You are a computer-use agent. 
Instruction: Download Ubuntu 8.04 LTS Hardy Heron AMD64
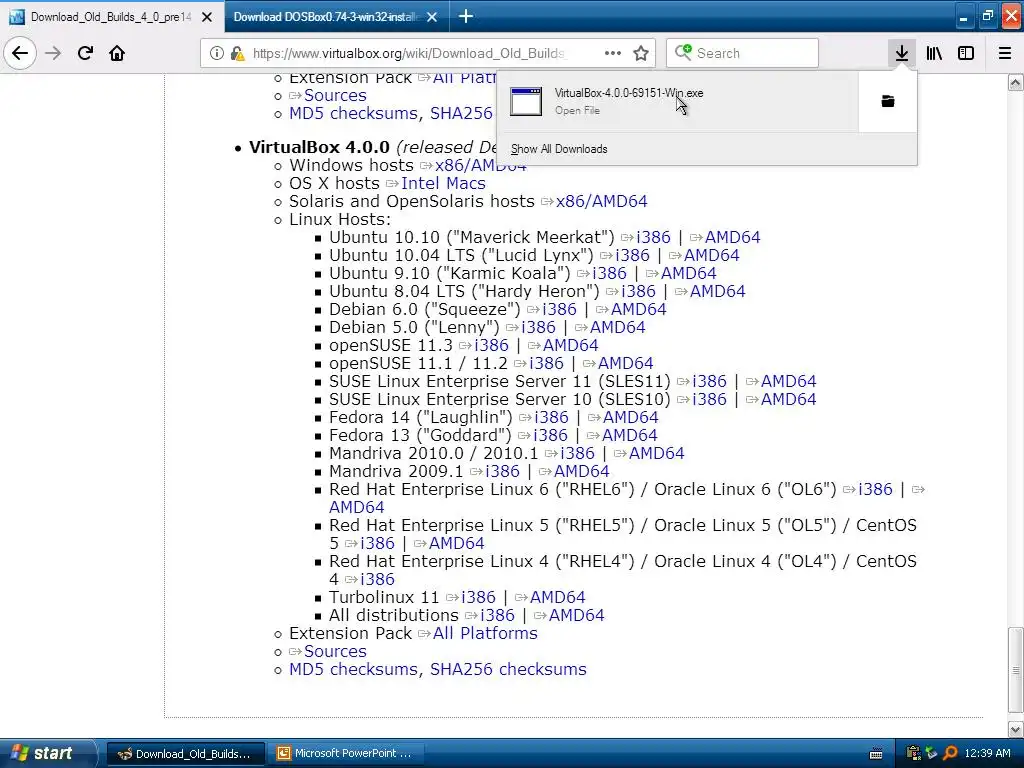pyautogui.click(x=718, y=291)
